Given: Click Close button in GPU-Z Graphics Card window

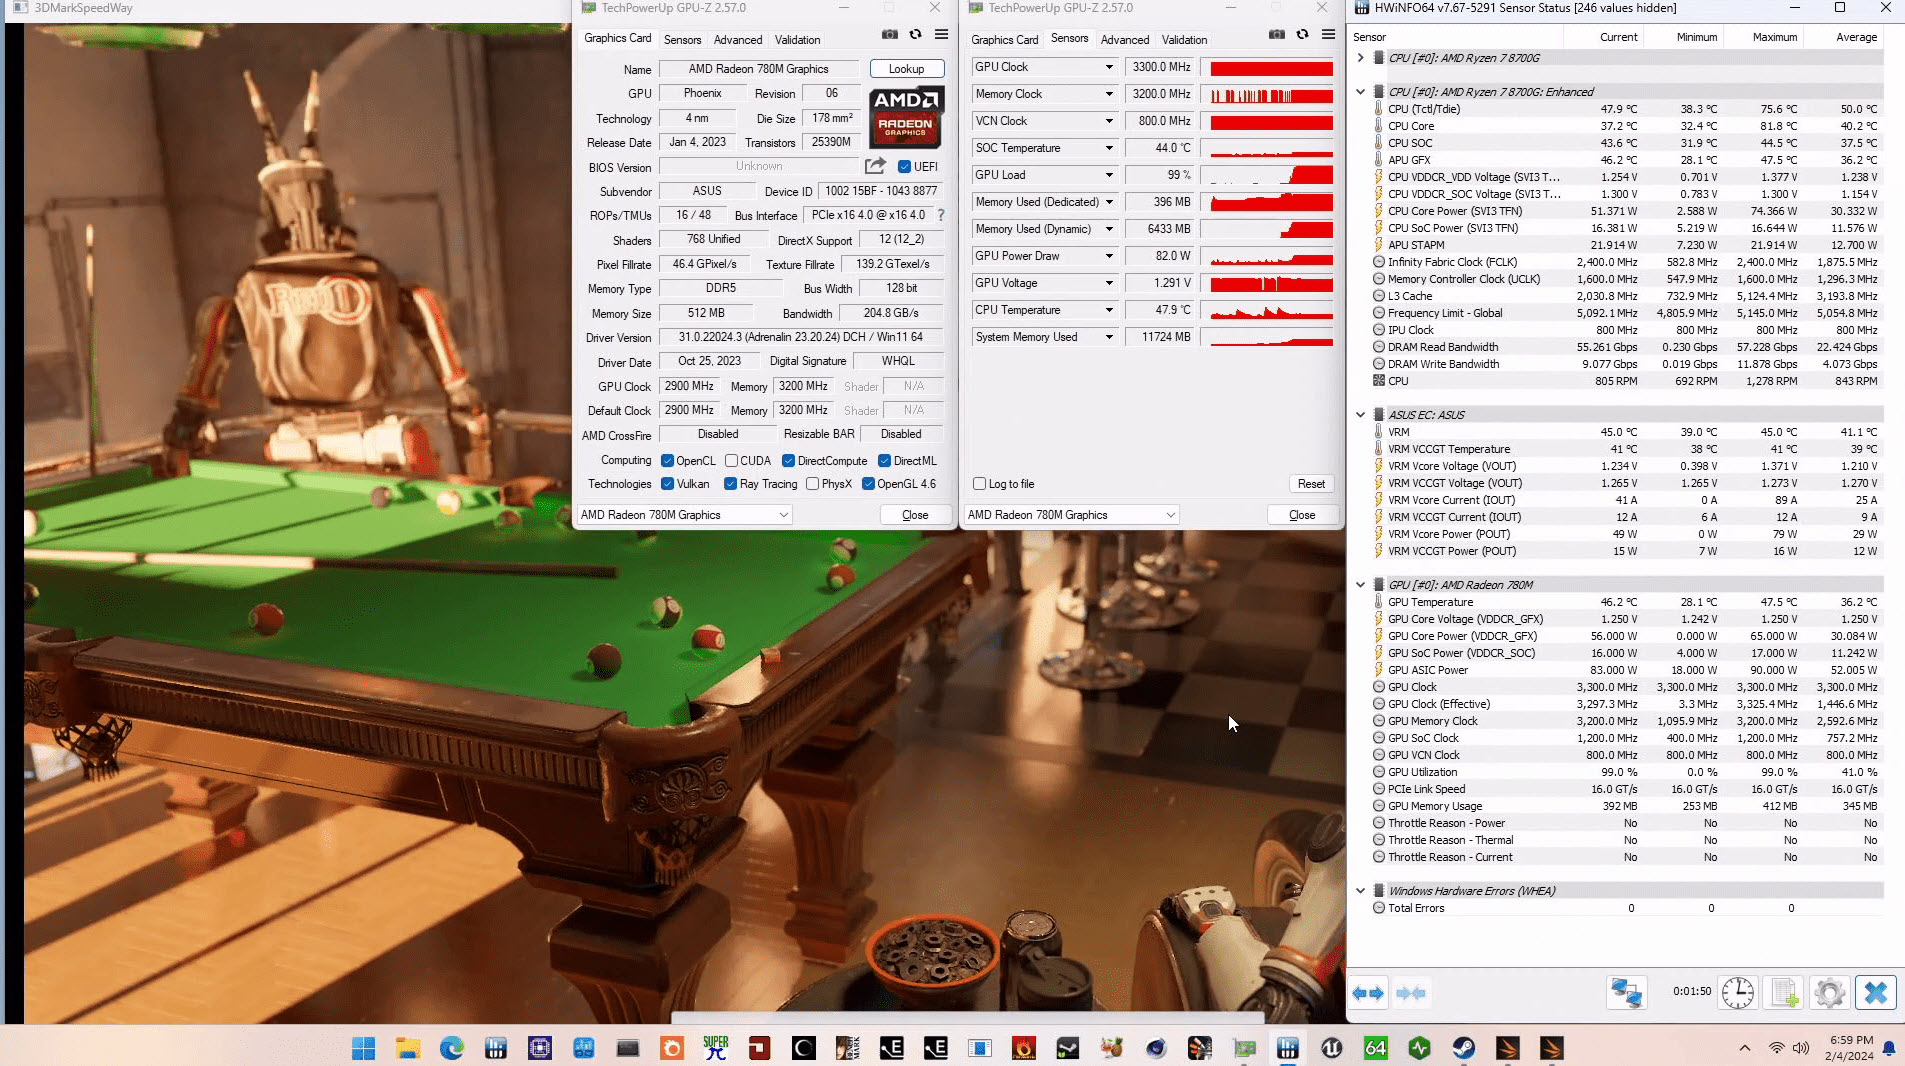Looking at the screenshot, I should (915, 515).
